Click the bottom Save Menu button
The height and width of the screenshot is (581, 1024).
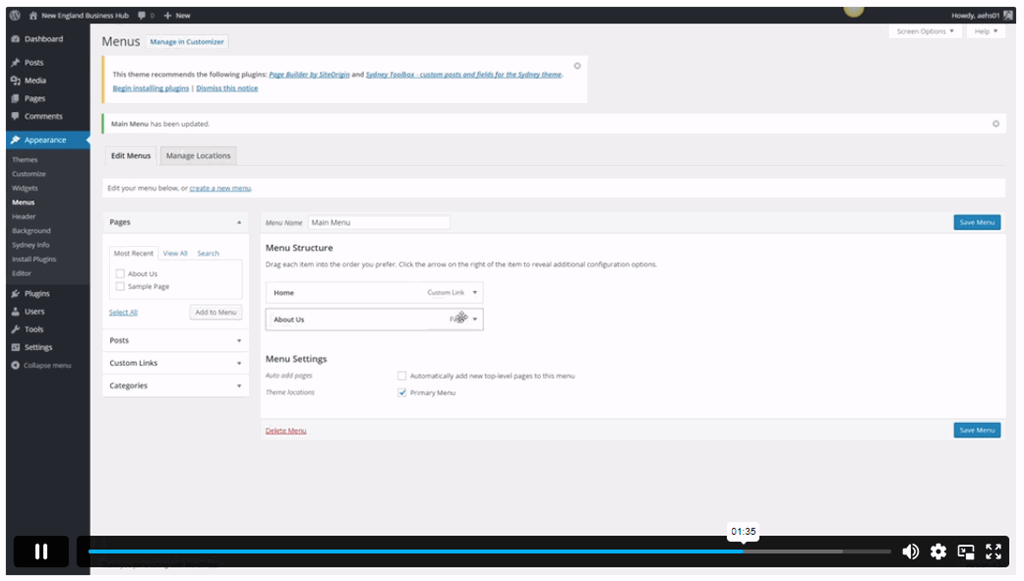coord(977,430)
